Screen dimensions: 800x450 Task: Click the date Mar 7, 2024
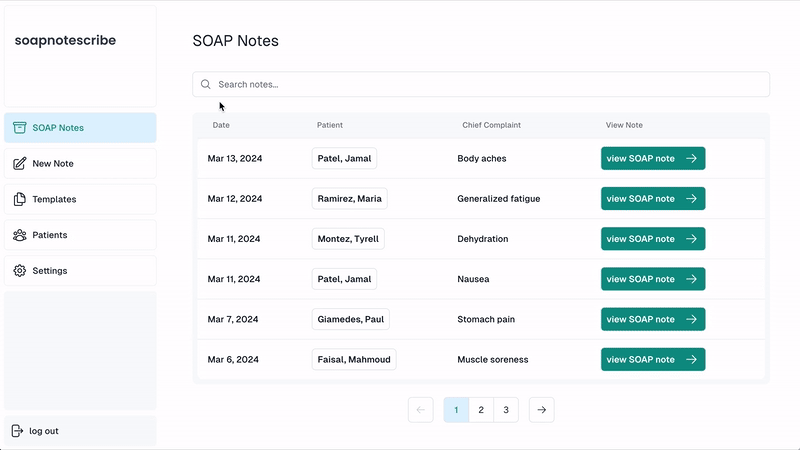[233, 319]
